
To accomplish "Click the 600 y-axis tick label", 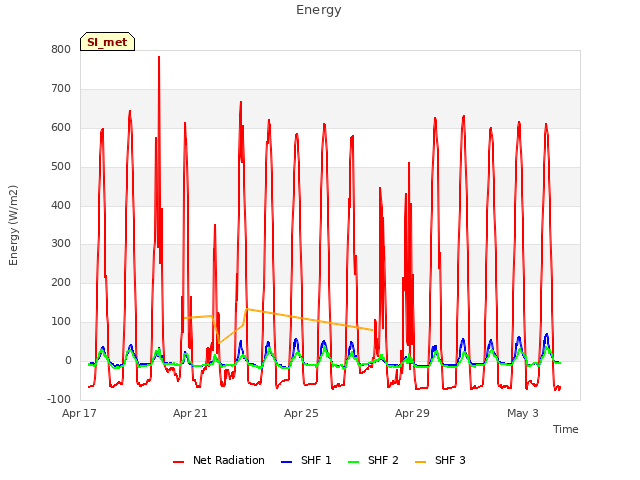I will (61, 128).
